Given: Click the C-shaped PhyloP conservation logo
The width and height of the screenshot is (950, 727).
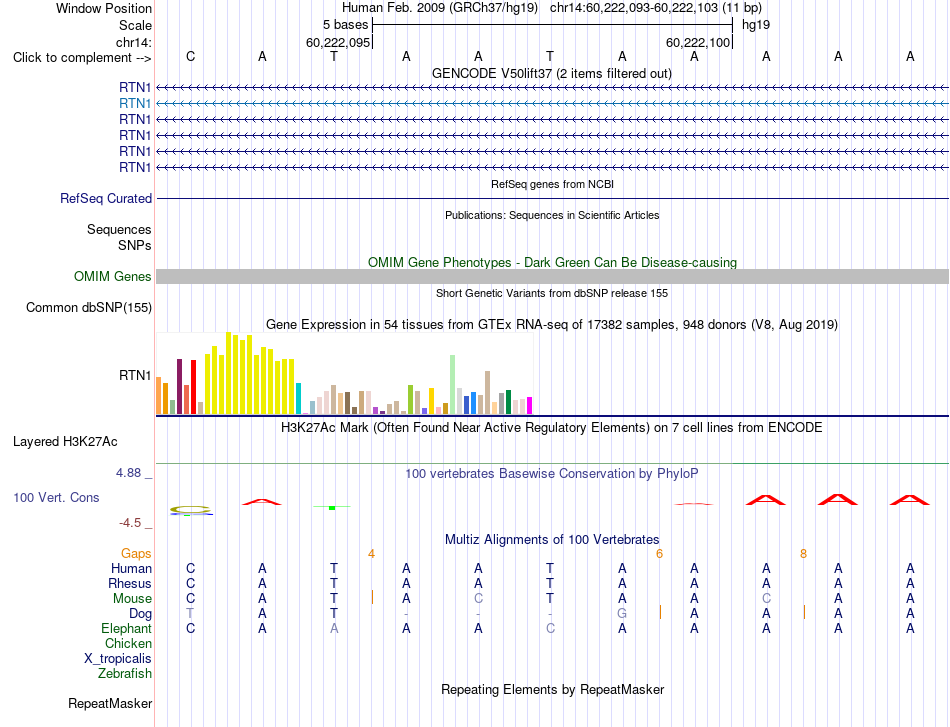Looking at the screenshot, I should point(191,510).
